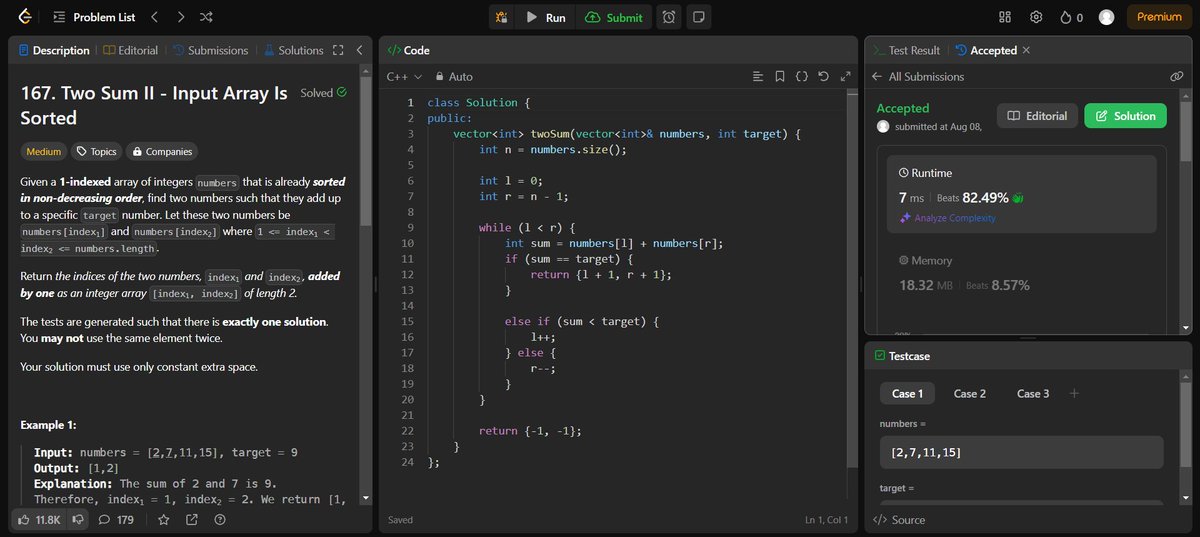Open the help question mark icon
1200x537 pixels.
[x=219, y=519]
